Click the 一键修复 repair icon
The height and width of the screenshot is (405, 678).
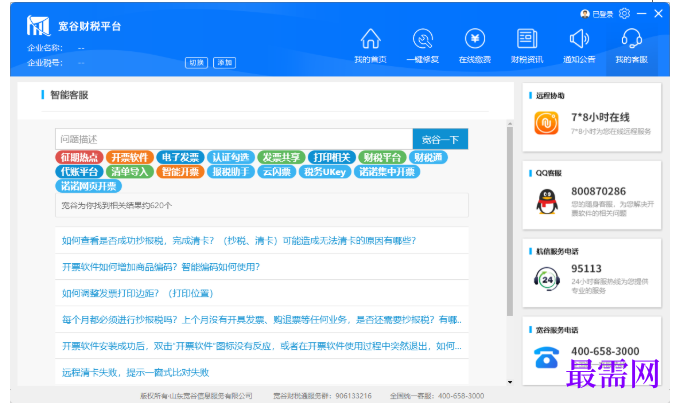423,38
